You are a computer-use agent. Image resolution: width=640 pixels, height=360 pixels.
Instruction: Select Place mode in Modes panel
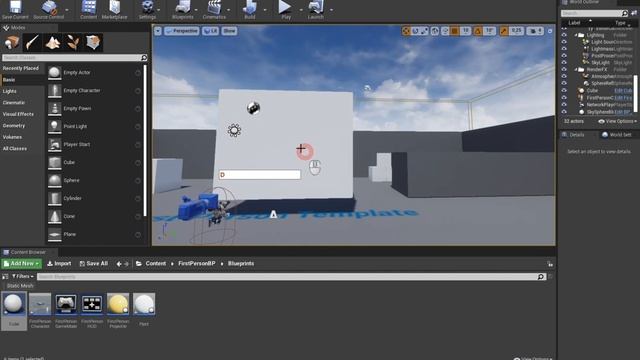[12, 42]
